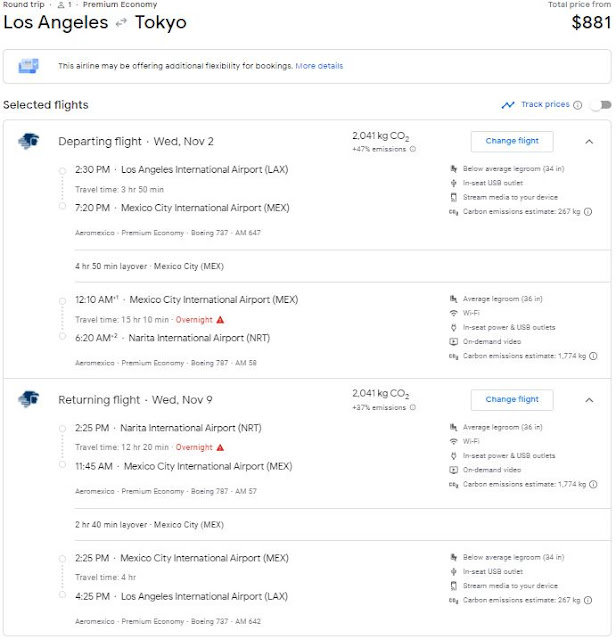This screenshot has height=639, width=616.
Task: Click info icon beside +47% emissions
Action: (x=412, y=149)
